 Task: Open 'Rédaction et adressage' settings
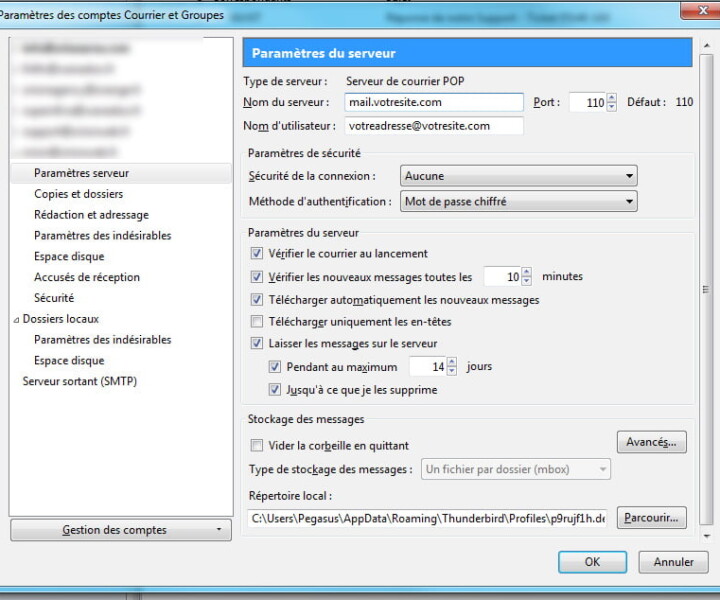coord(91,215)
